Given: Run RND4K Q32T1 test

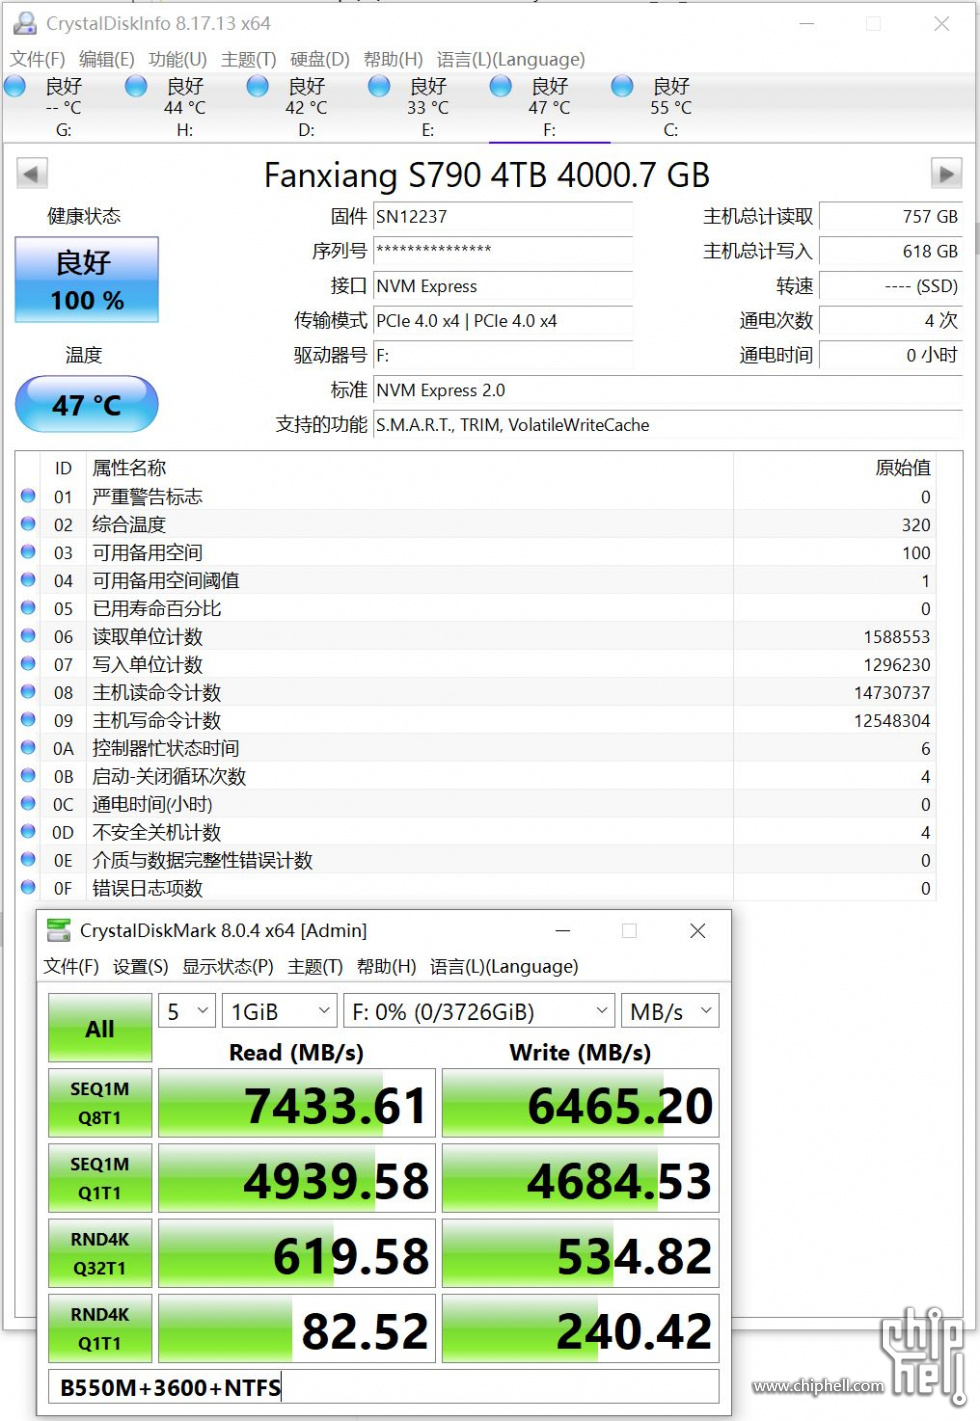Looking at the screenshot, I should coord(100,1253).
